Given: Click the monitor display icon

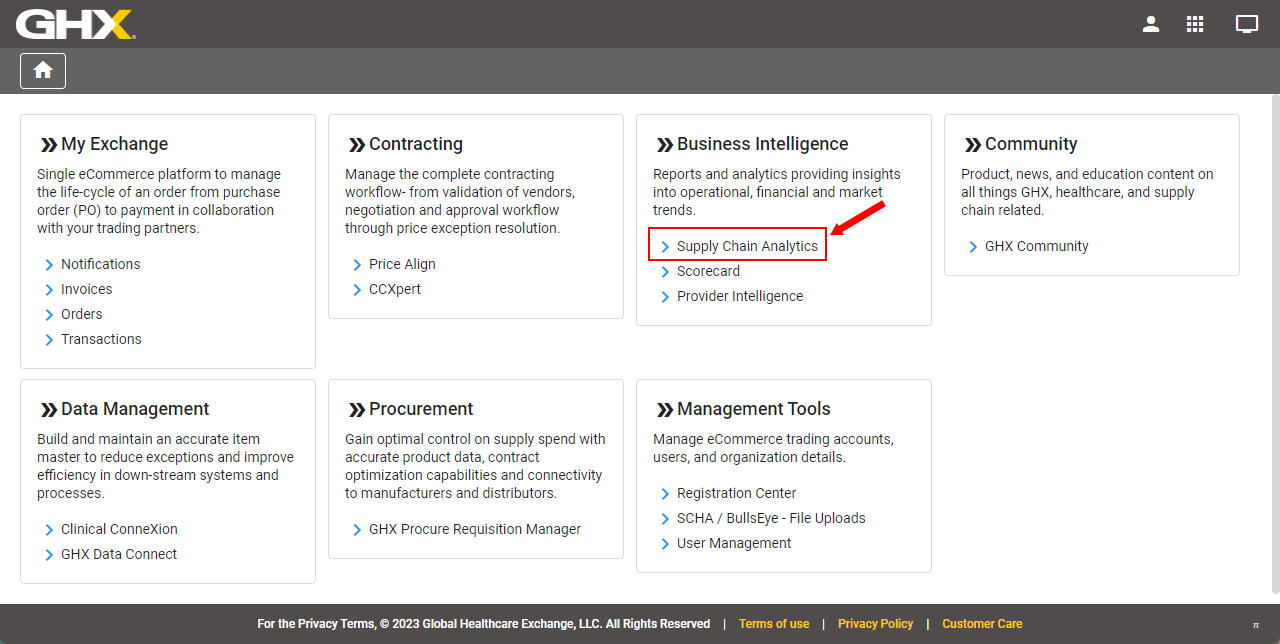Looking at the screenshot, I should click(x=1247, y=24).
